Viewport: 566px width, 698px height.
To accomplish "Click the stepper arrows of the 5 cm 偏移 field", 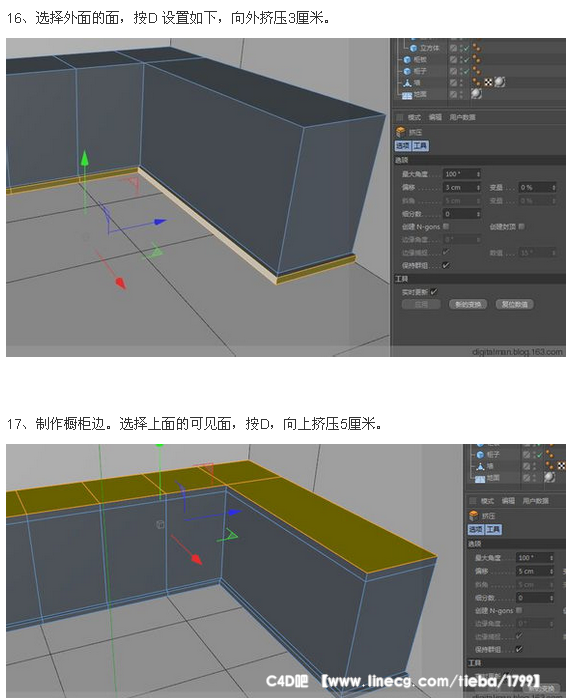I will [551, 571].
